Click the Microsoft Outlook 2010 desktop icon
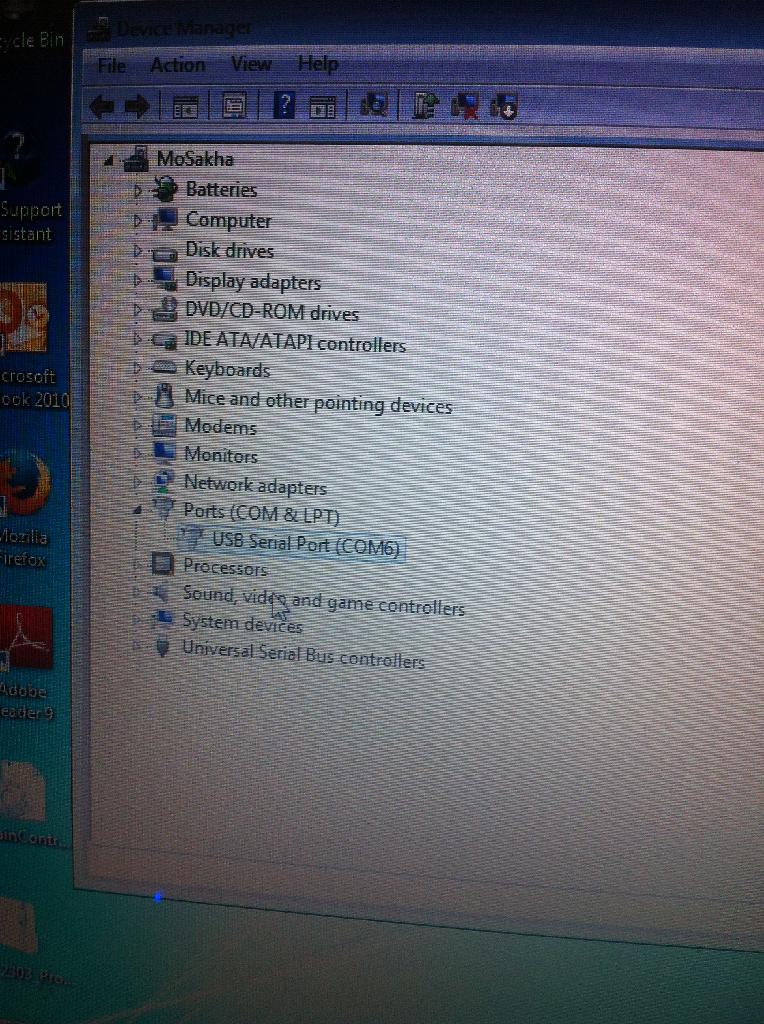Screen dimensions: 764x1024 (x=24, y=318)
